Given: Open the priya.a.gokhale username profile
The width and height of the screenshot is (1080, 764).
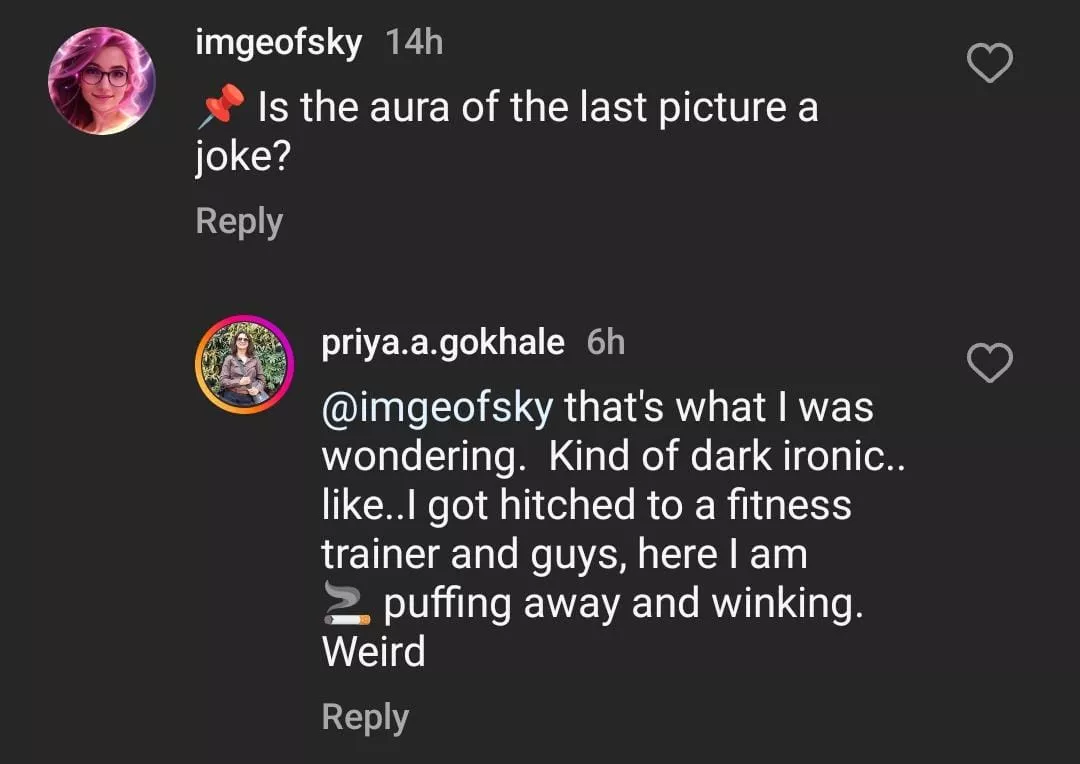Looking at the screenshot, I should pyautogui.click(x=443, y=342).
